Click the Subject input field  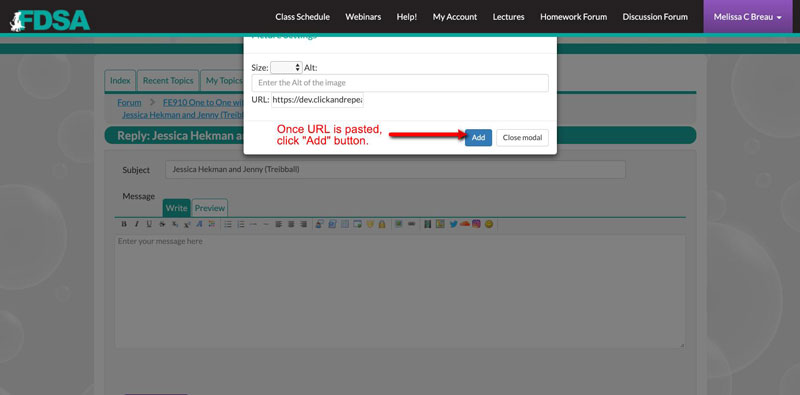(395, 169)
